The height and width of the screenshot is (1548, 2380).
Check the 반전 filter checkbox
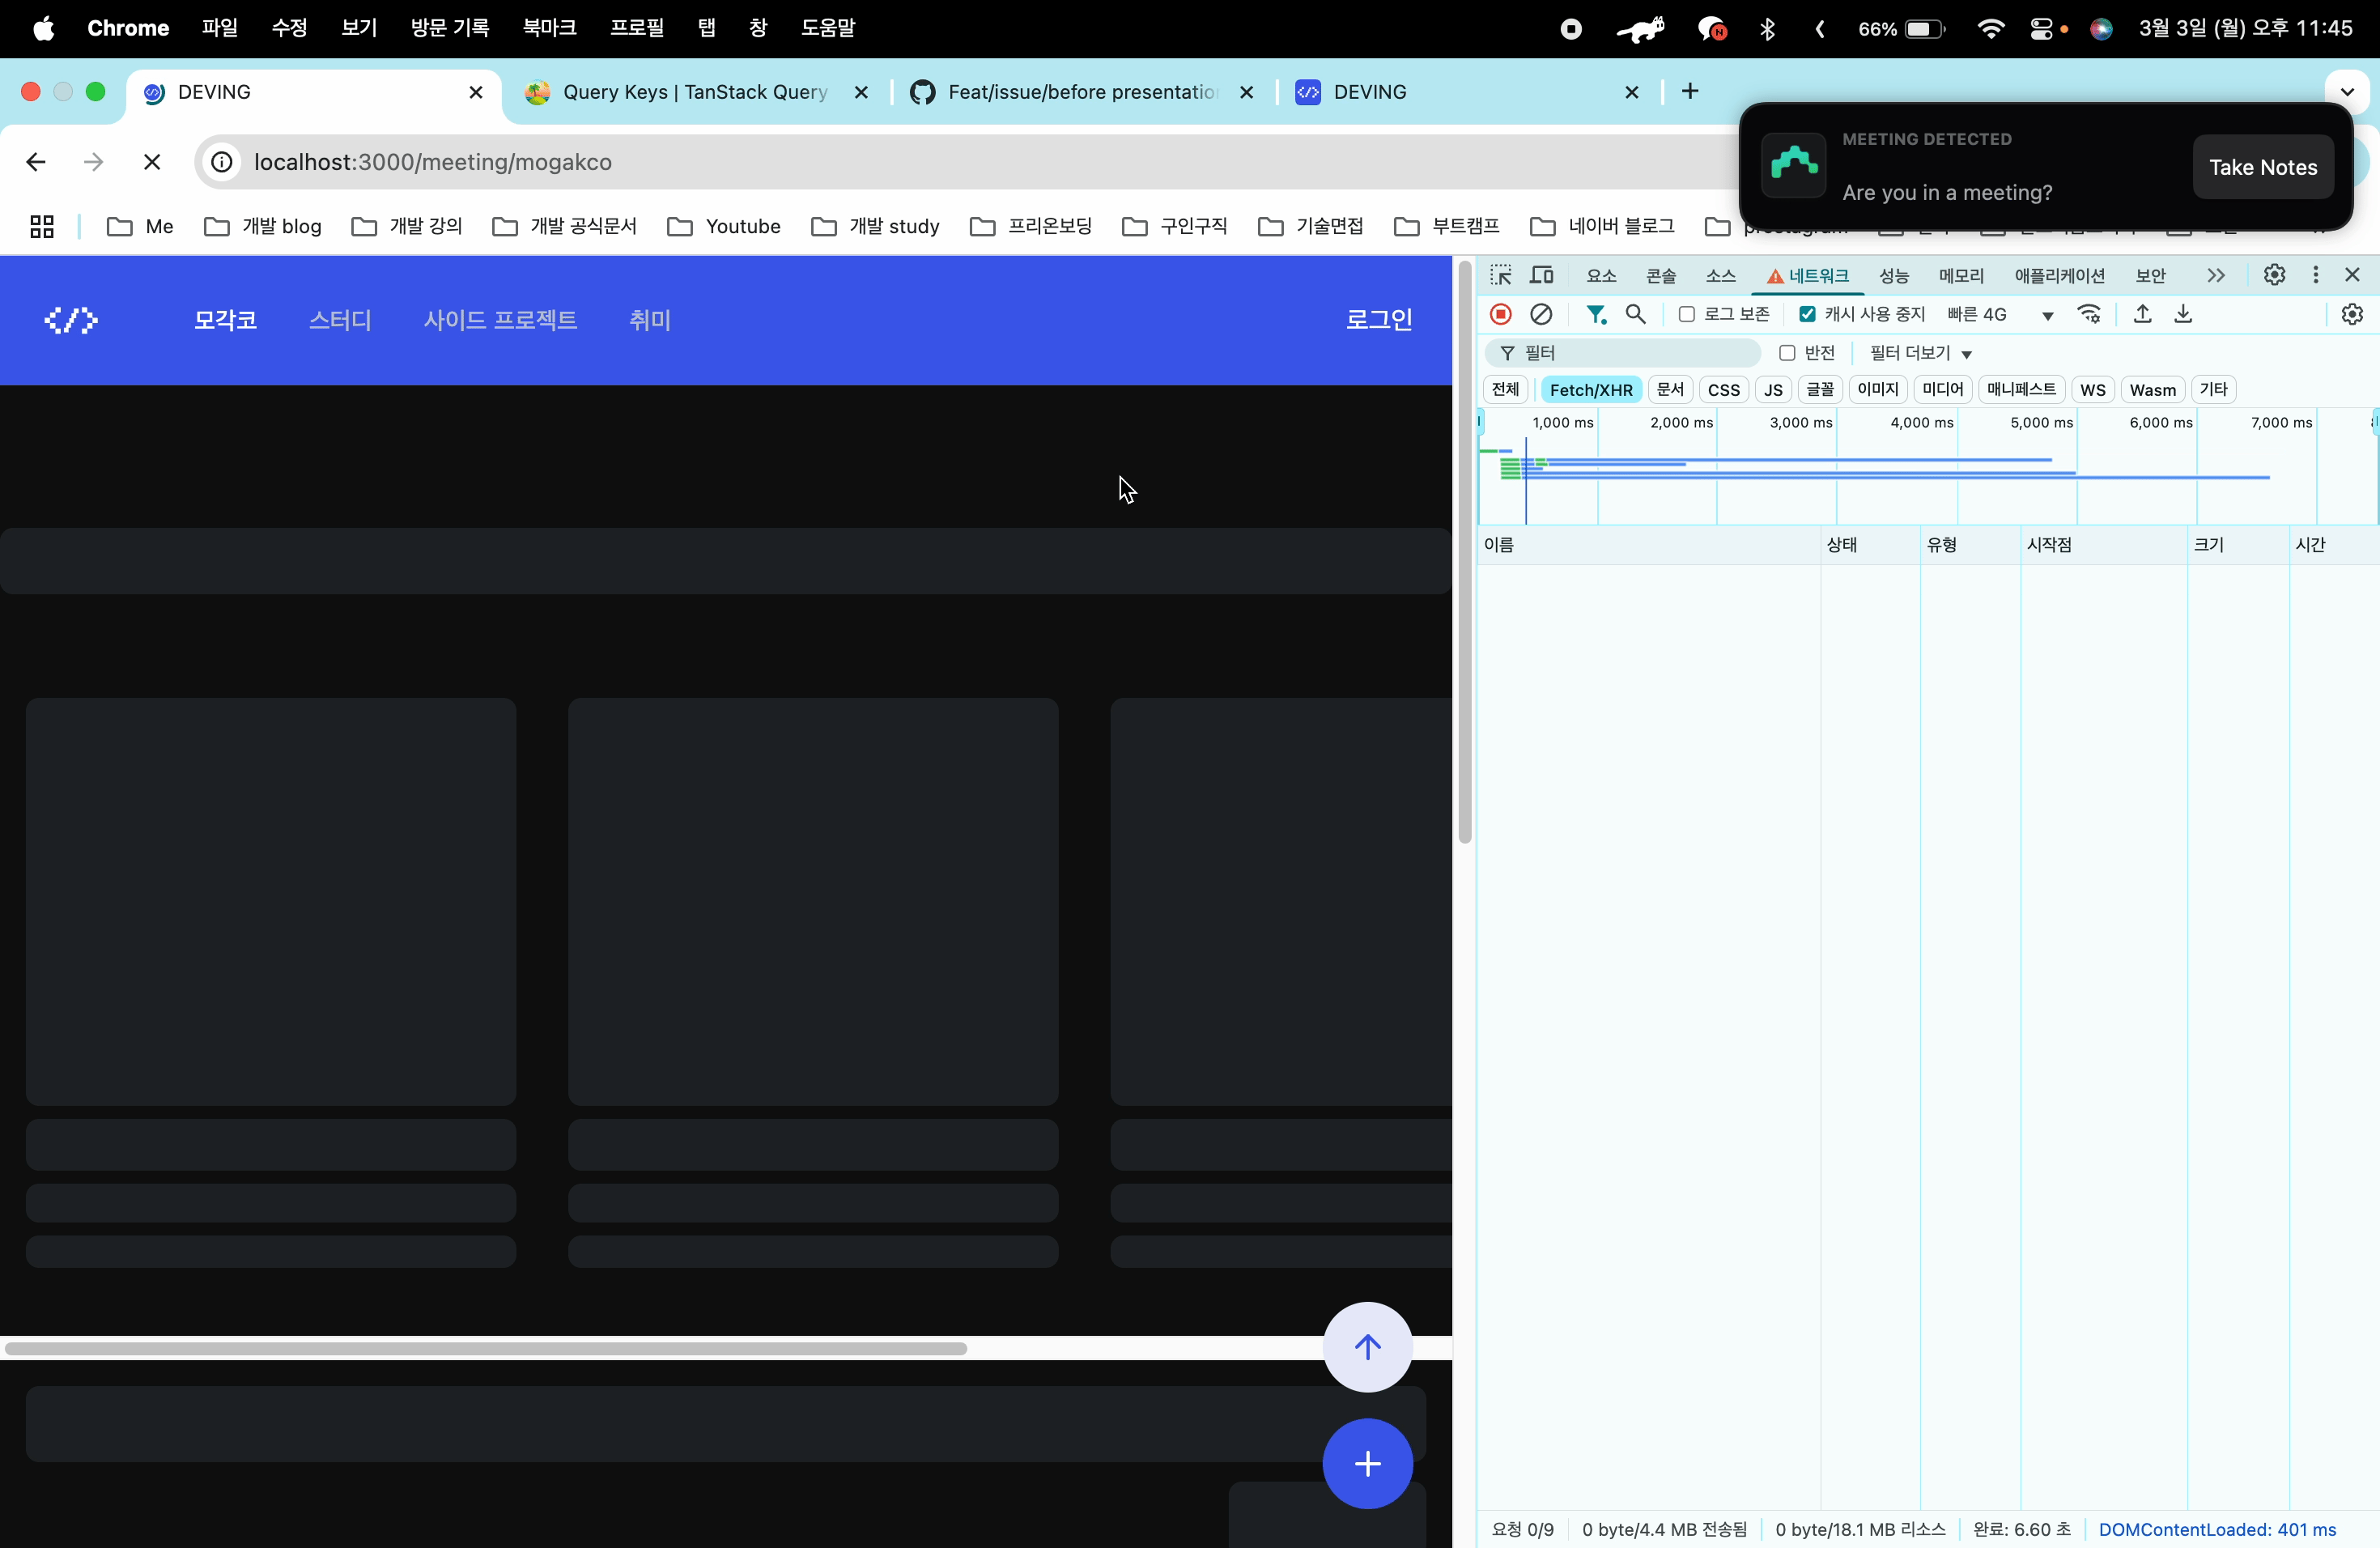(1787, 353)
